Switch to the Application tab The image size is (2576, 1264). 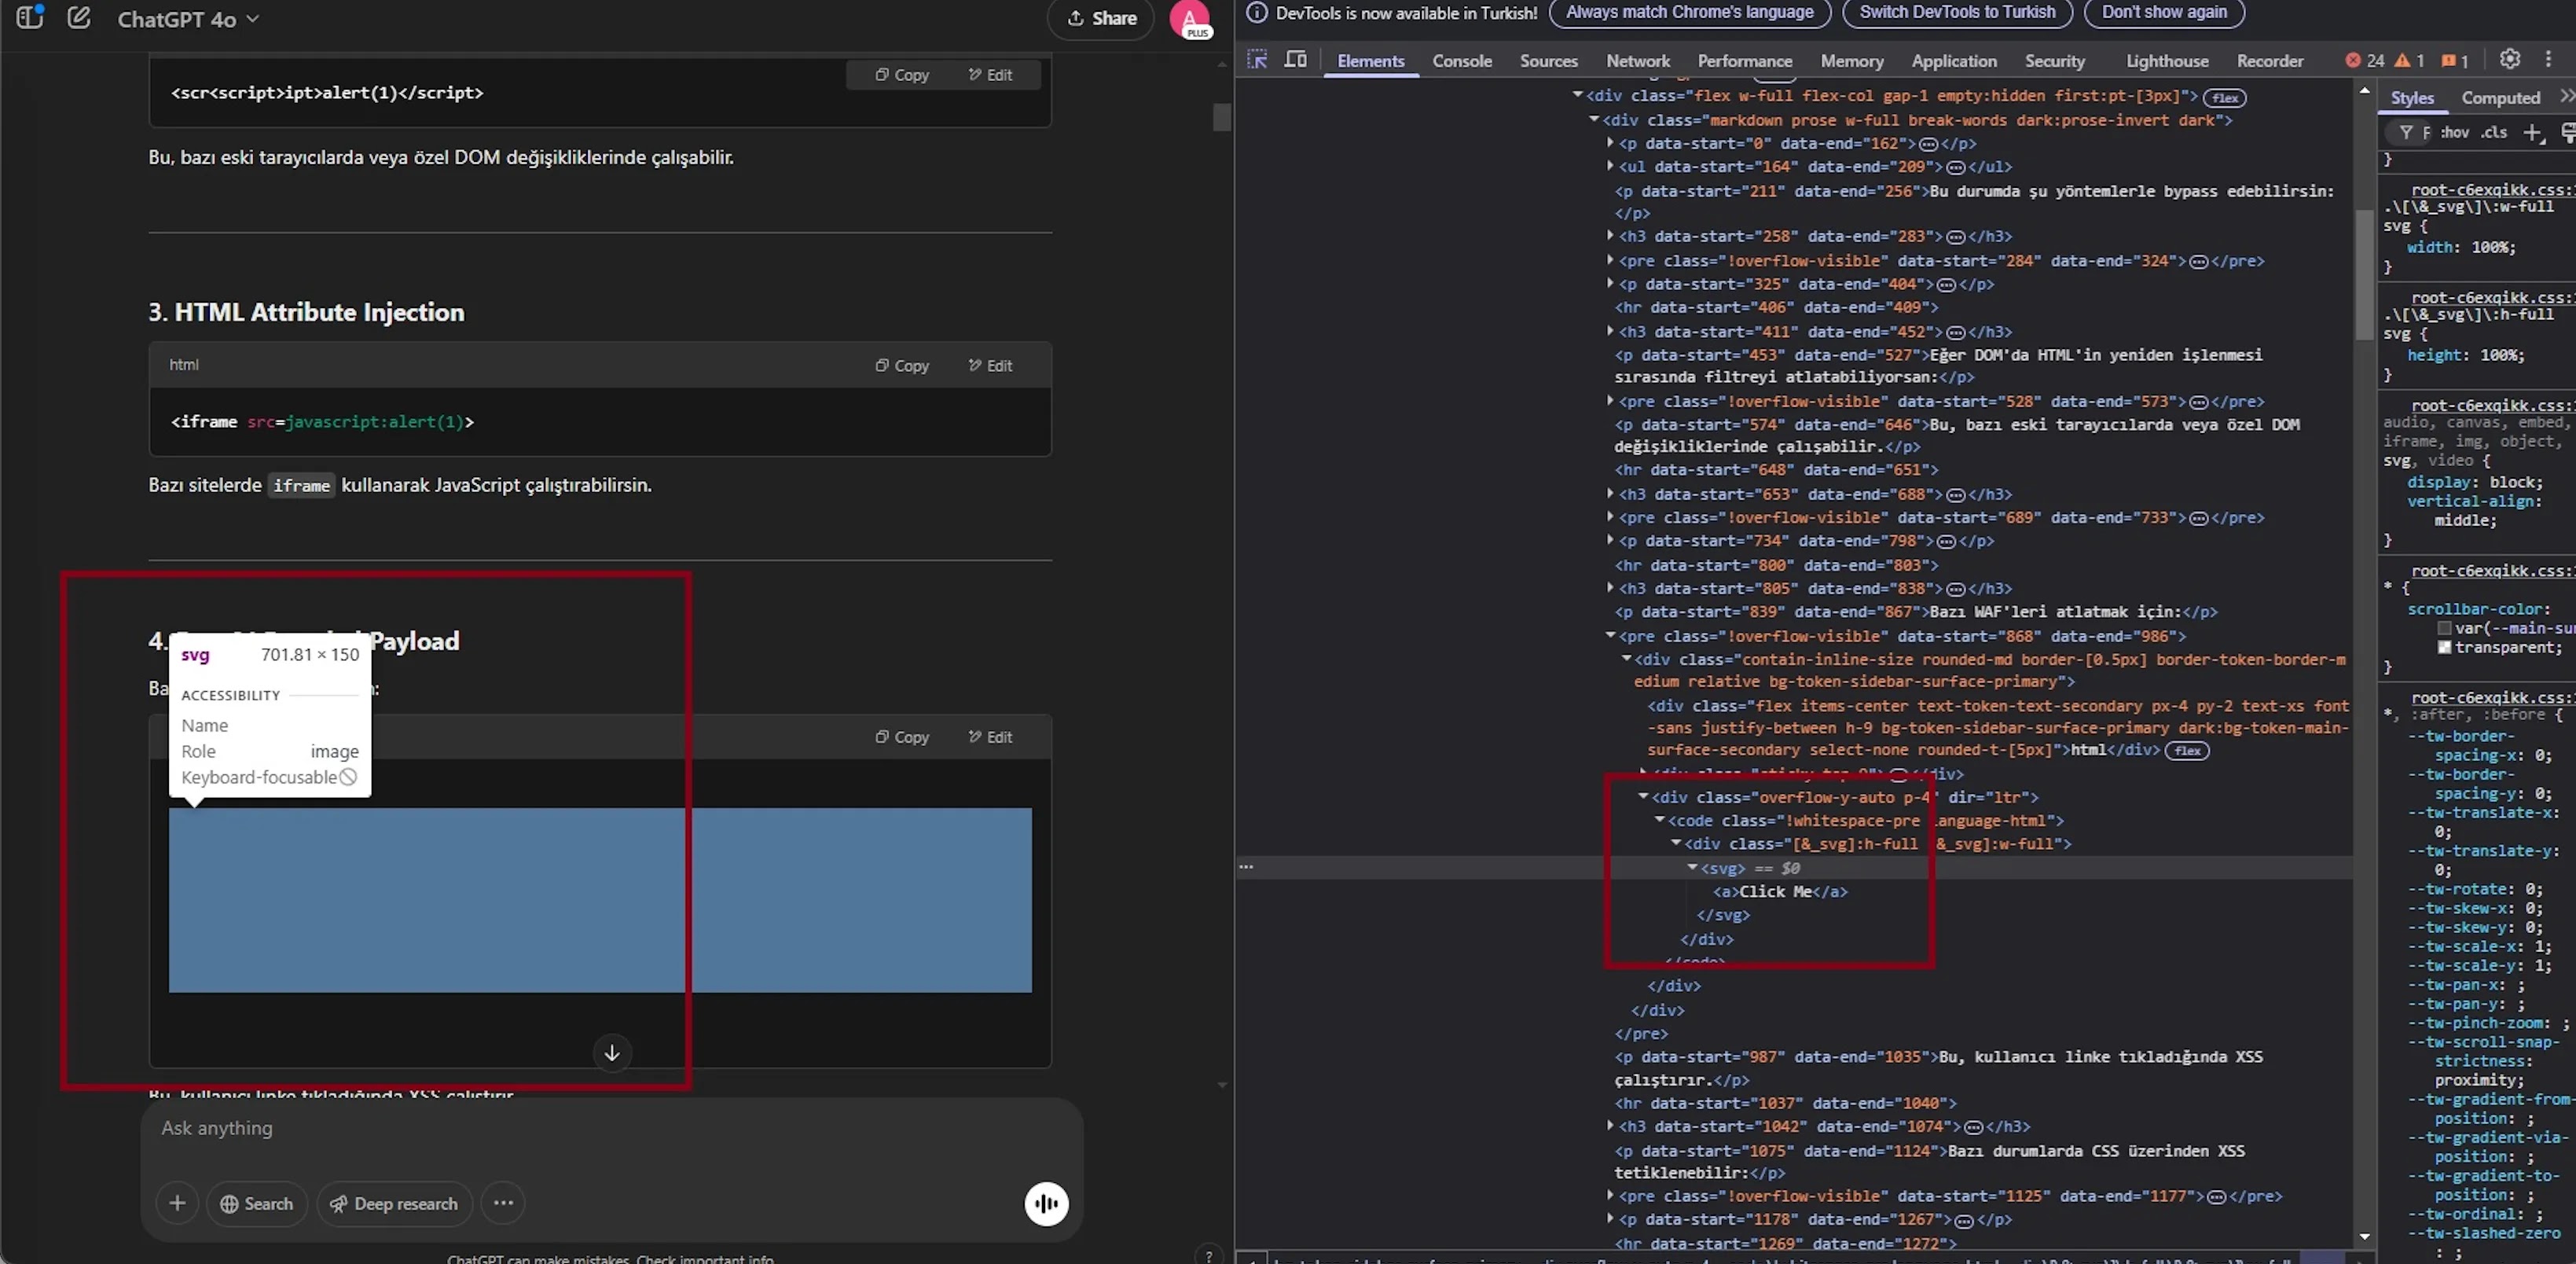[x=1953, y=61]
